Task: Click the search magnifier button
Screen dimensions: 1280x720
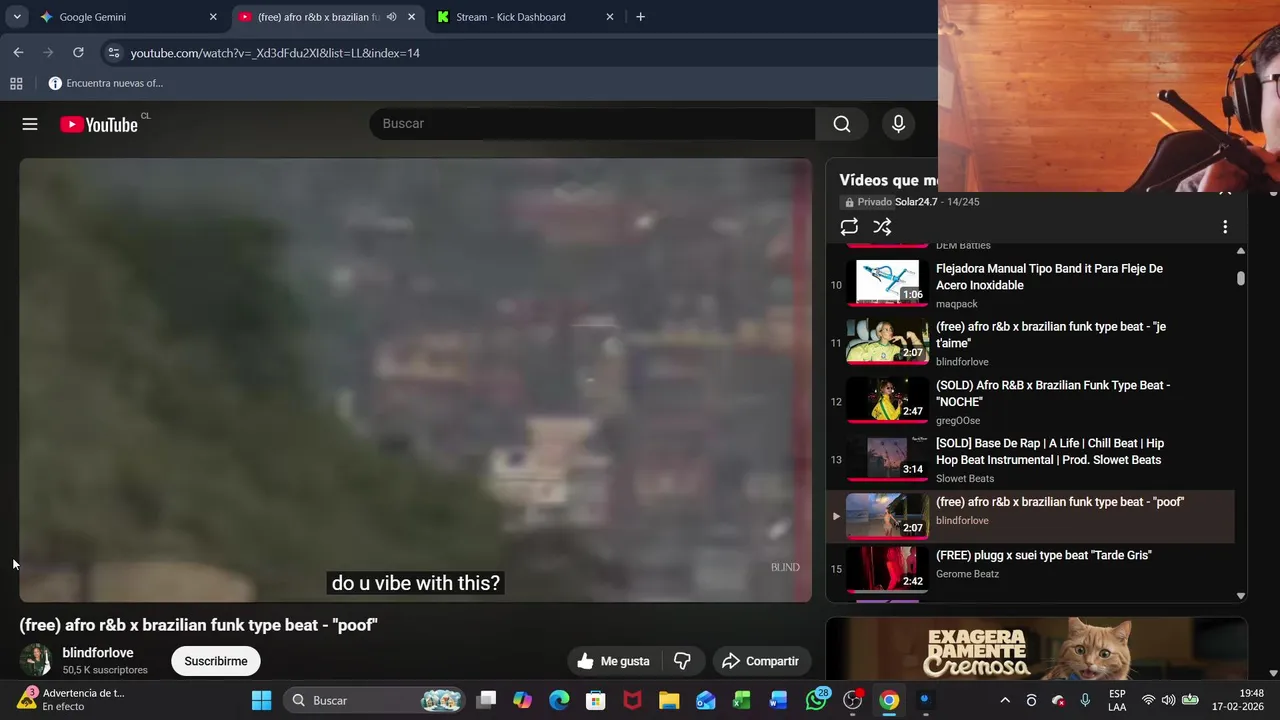Action: [x=842, y=123]
